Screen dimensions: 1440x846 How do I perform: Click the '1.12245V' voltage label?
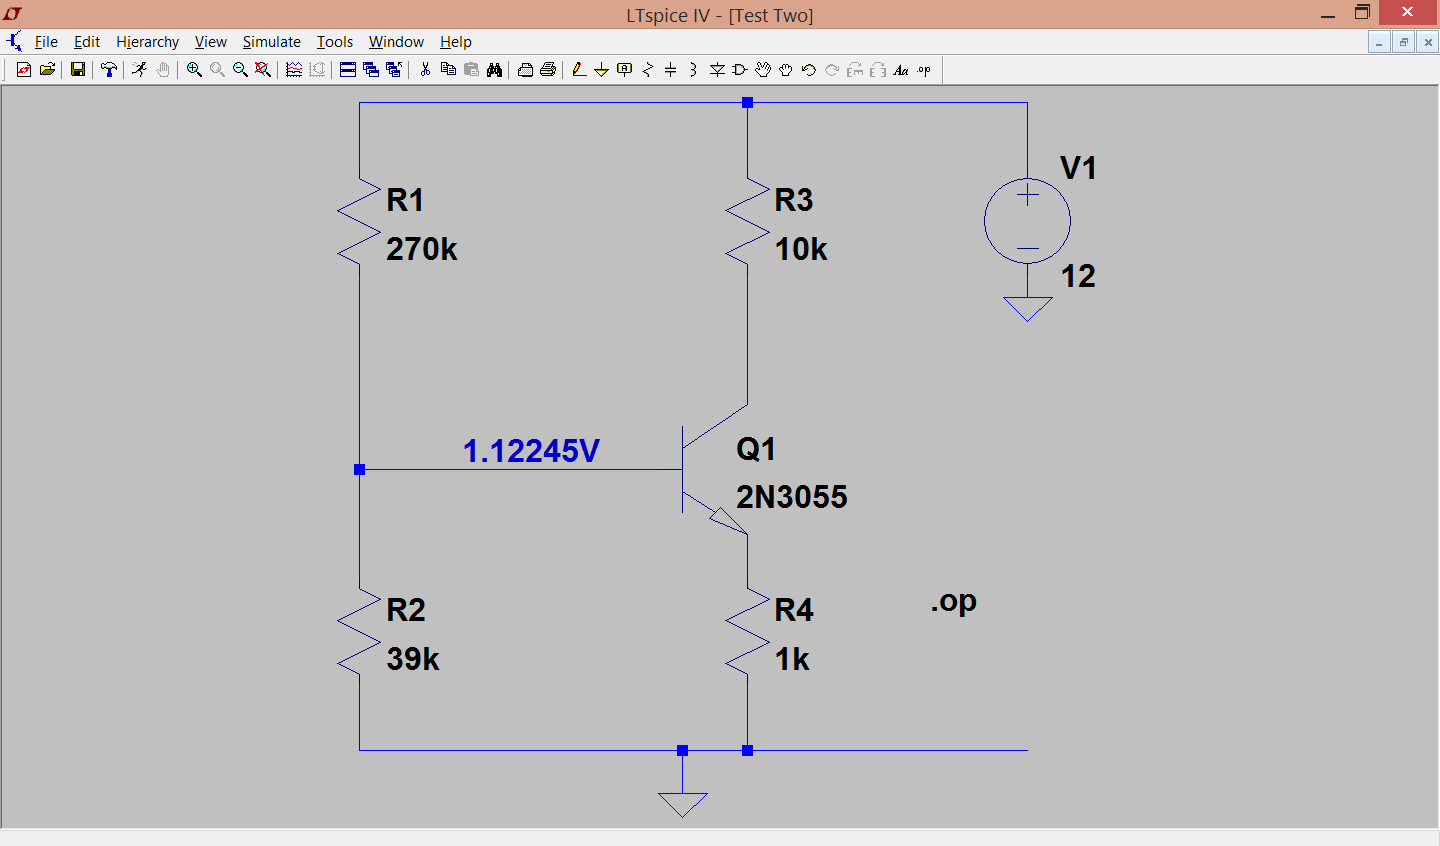pos(531,451)
